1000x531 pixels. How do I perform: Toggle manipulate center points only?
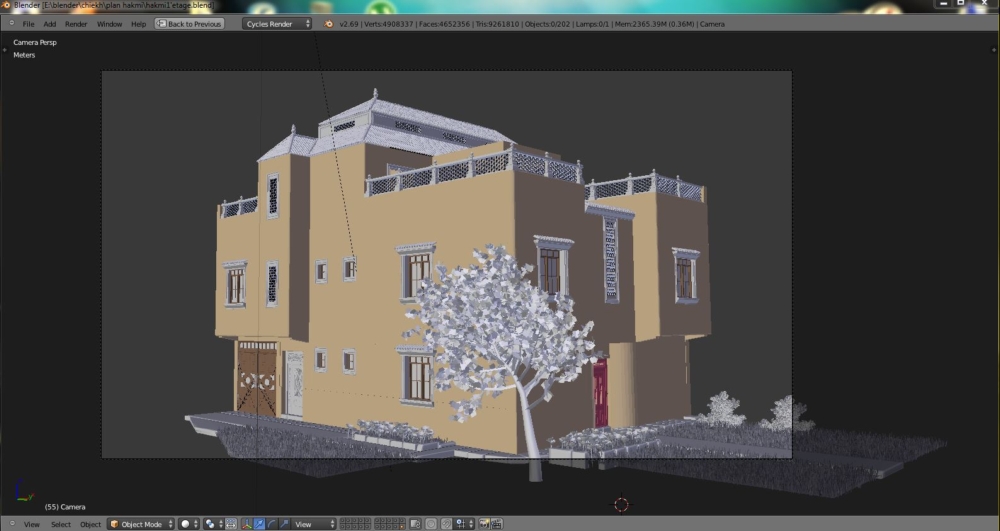231,524
